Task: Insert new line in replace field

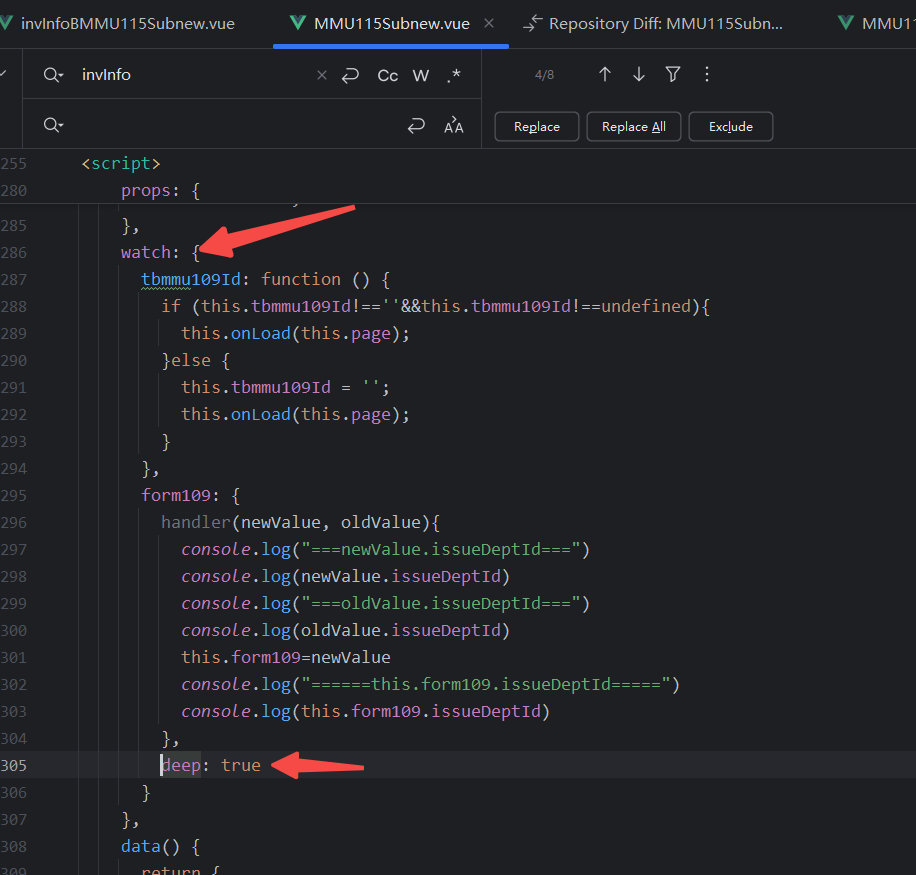Action: [416, 126]
